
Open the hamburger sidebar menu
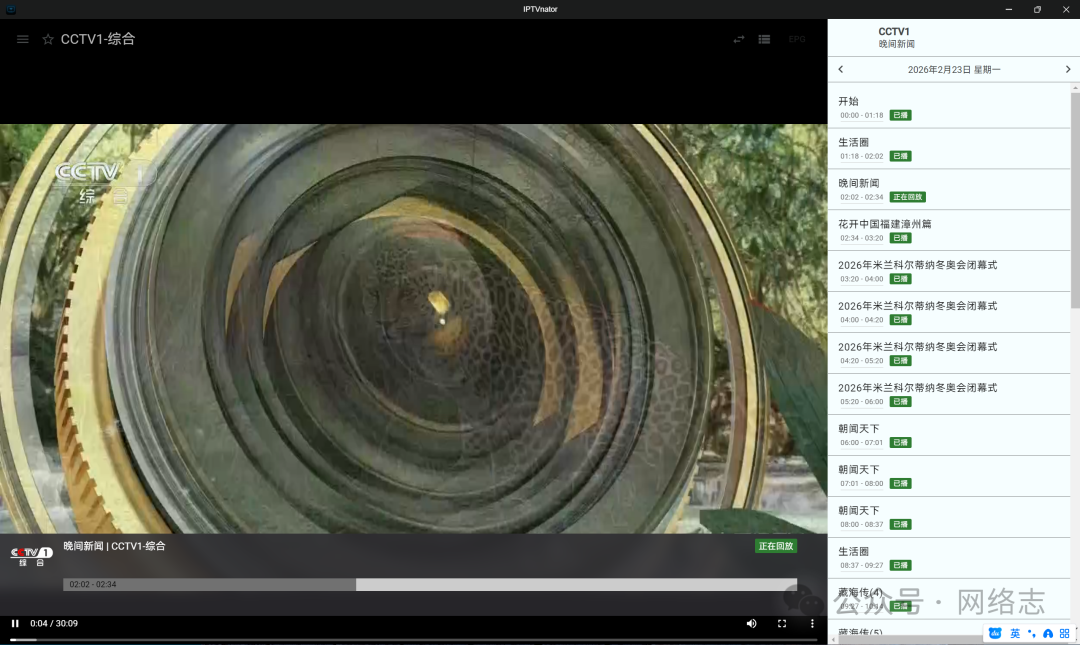(22, 39)
